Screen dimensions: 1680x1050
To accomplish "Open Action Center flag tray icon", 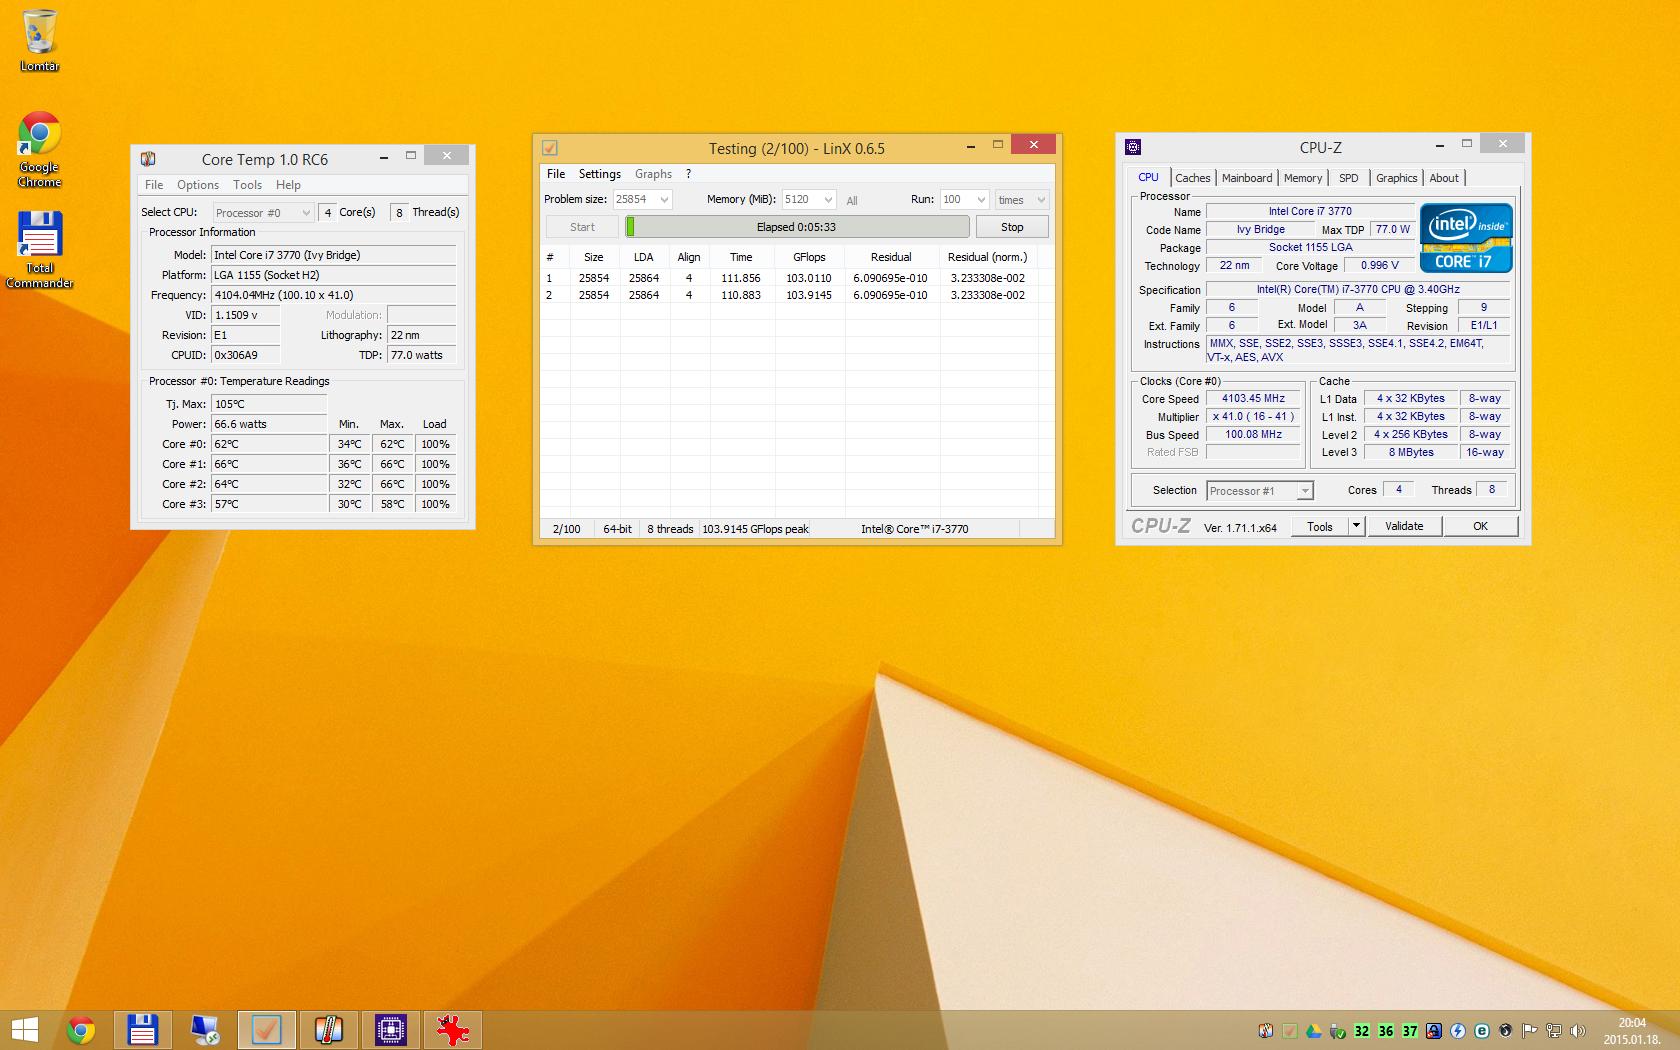I will [x=1530, y=1031].
